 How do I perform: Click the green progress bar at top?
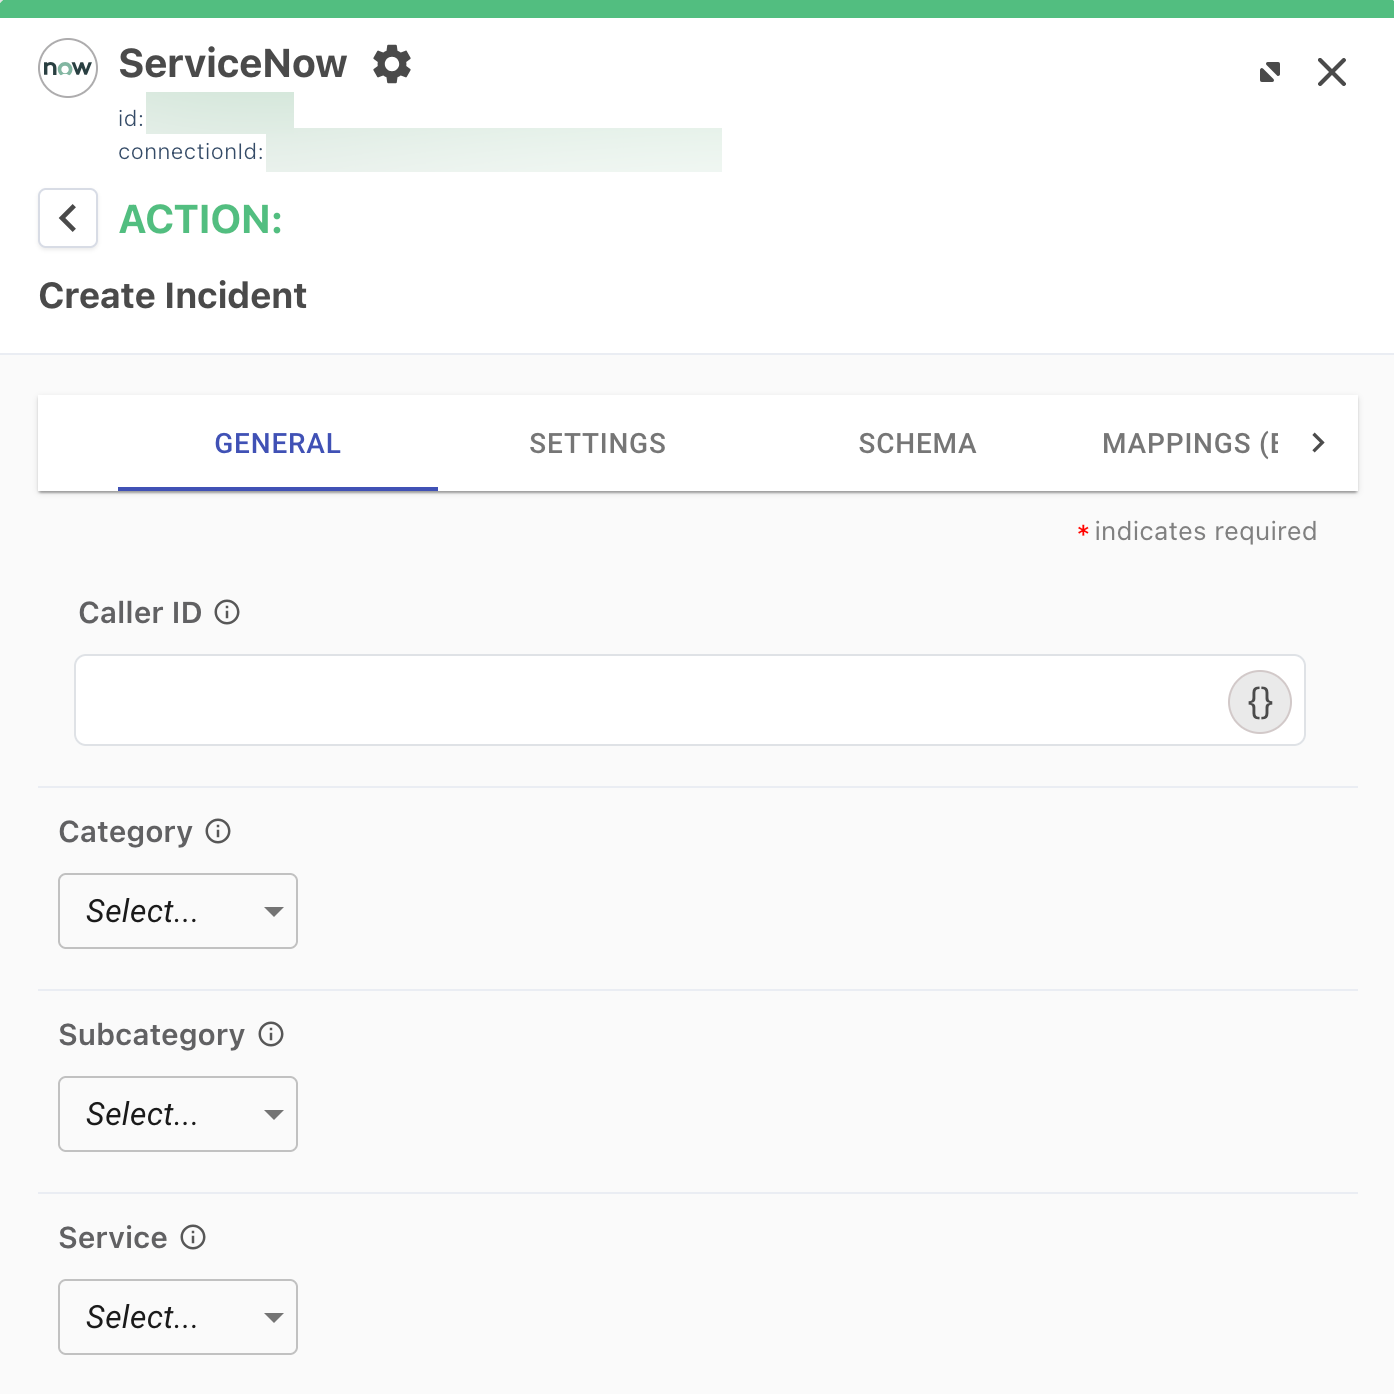[x=697, y=8]
